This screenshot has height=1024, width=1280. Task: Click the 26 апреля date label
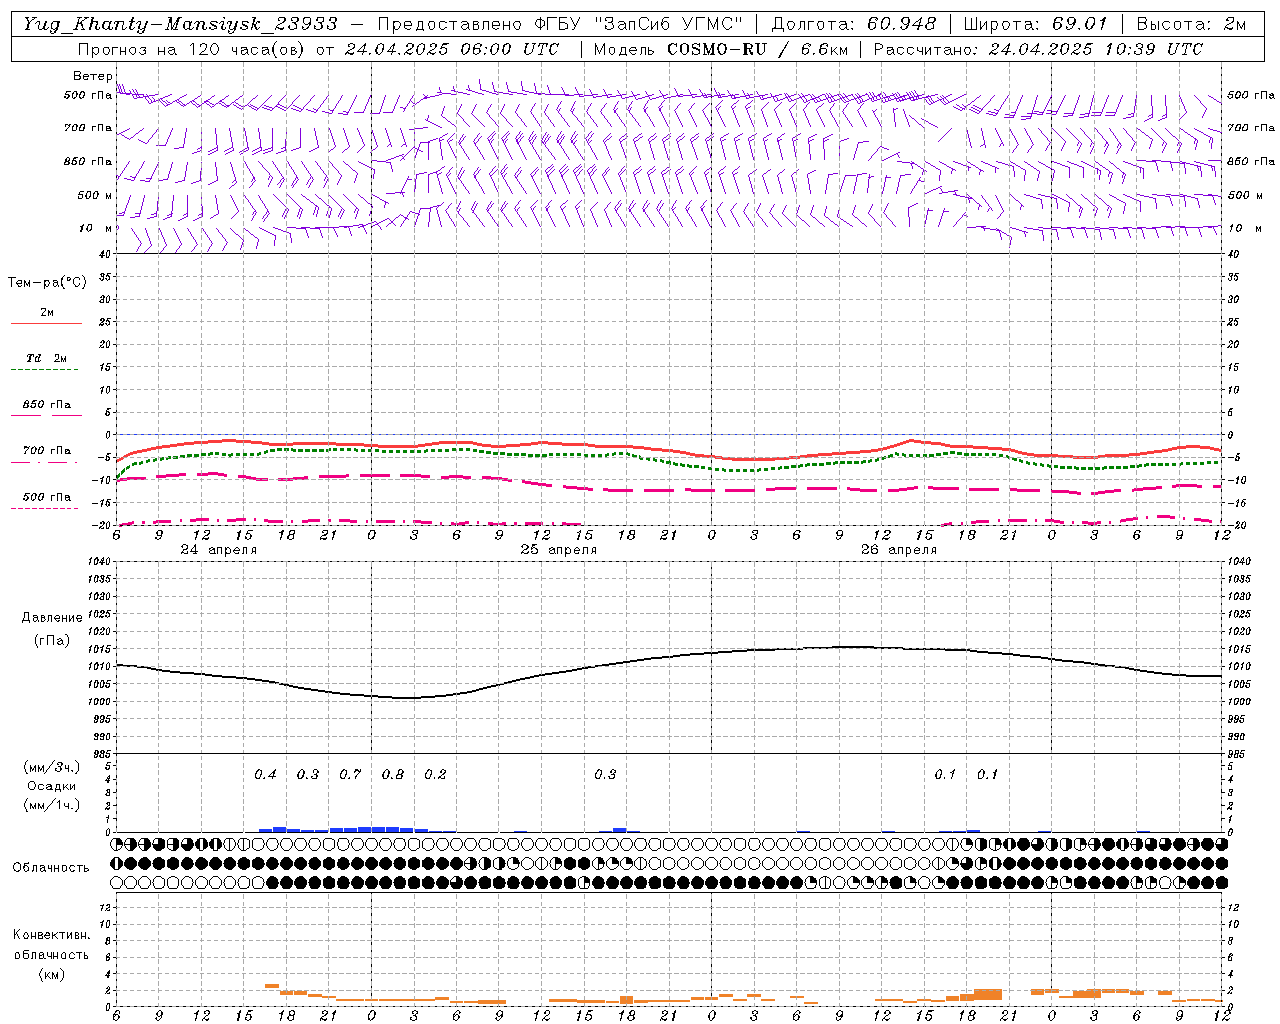(x=899, y=550)
